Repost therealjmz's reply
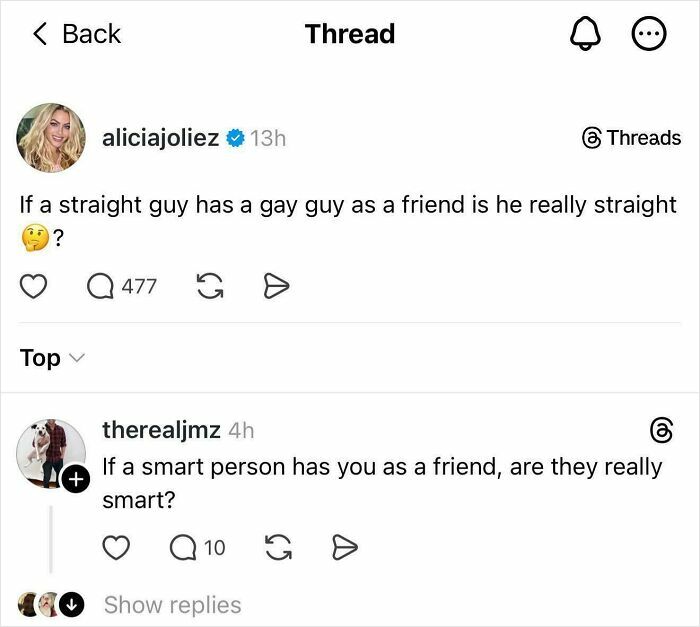Screen dimensions: 700x627 pos(277,547)
